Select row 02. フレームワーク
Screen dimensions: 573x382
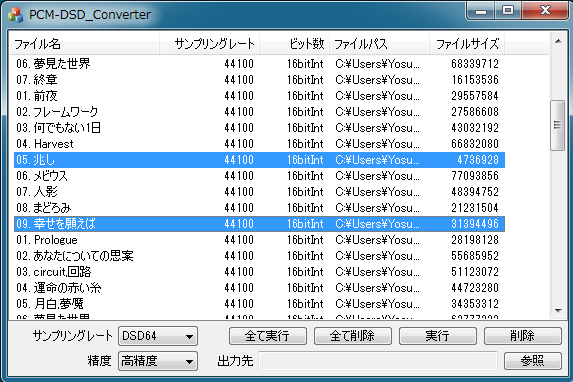coord(259,112)
